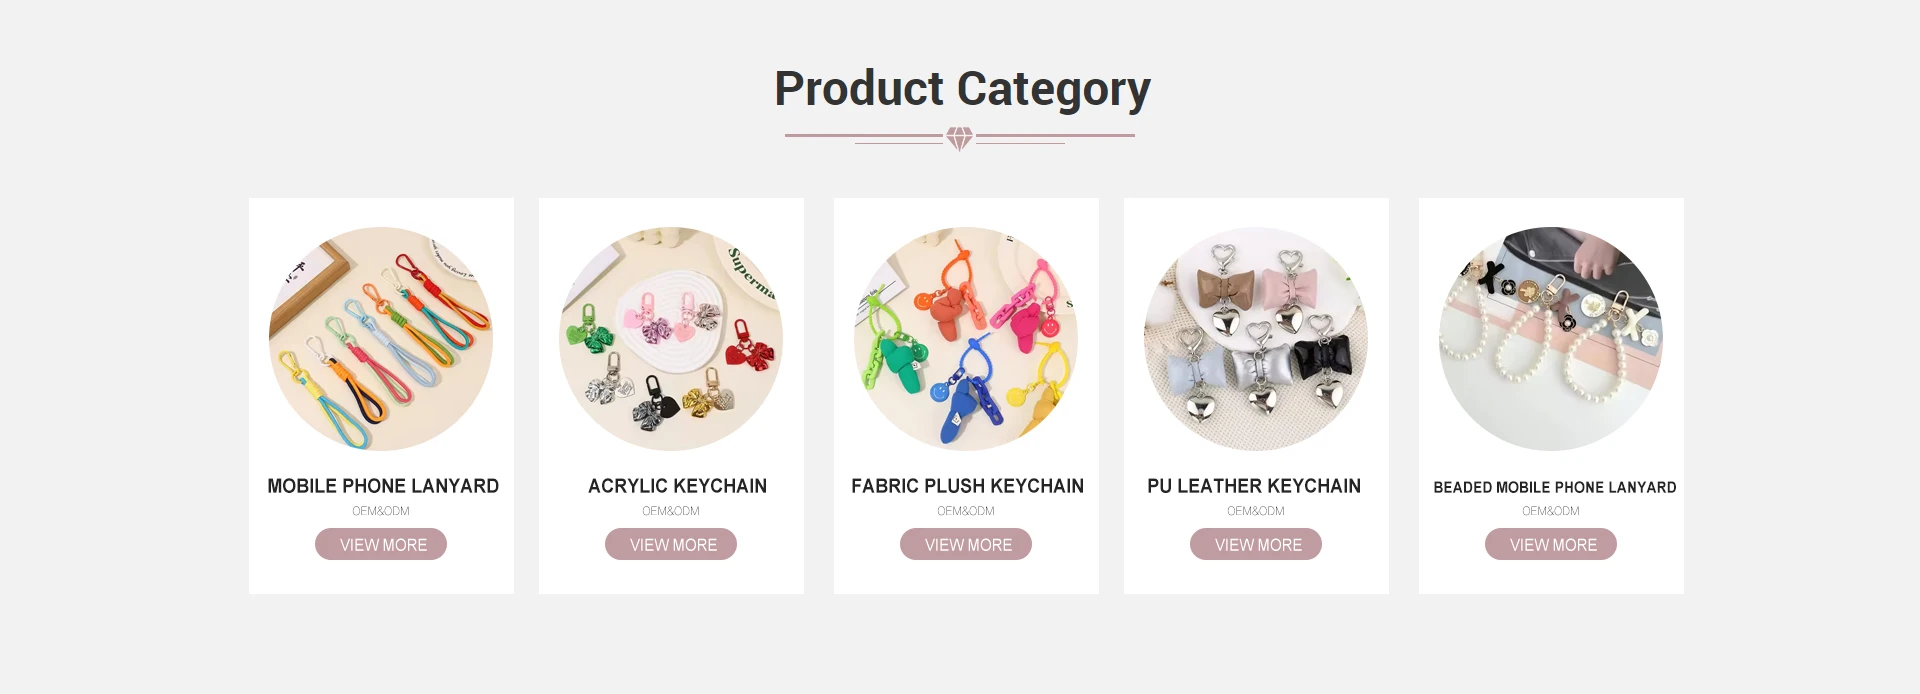The height and width of the screenshot is (694, 1920).
Task: Click View More under Beaded Mobile Phone Lanyard
Action: tap(1551, 544)
